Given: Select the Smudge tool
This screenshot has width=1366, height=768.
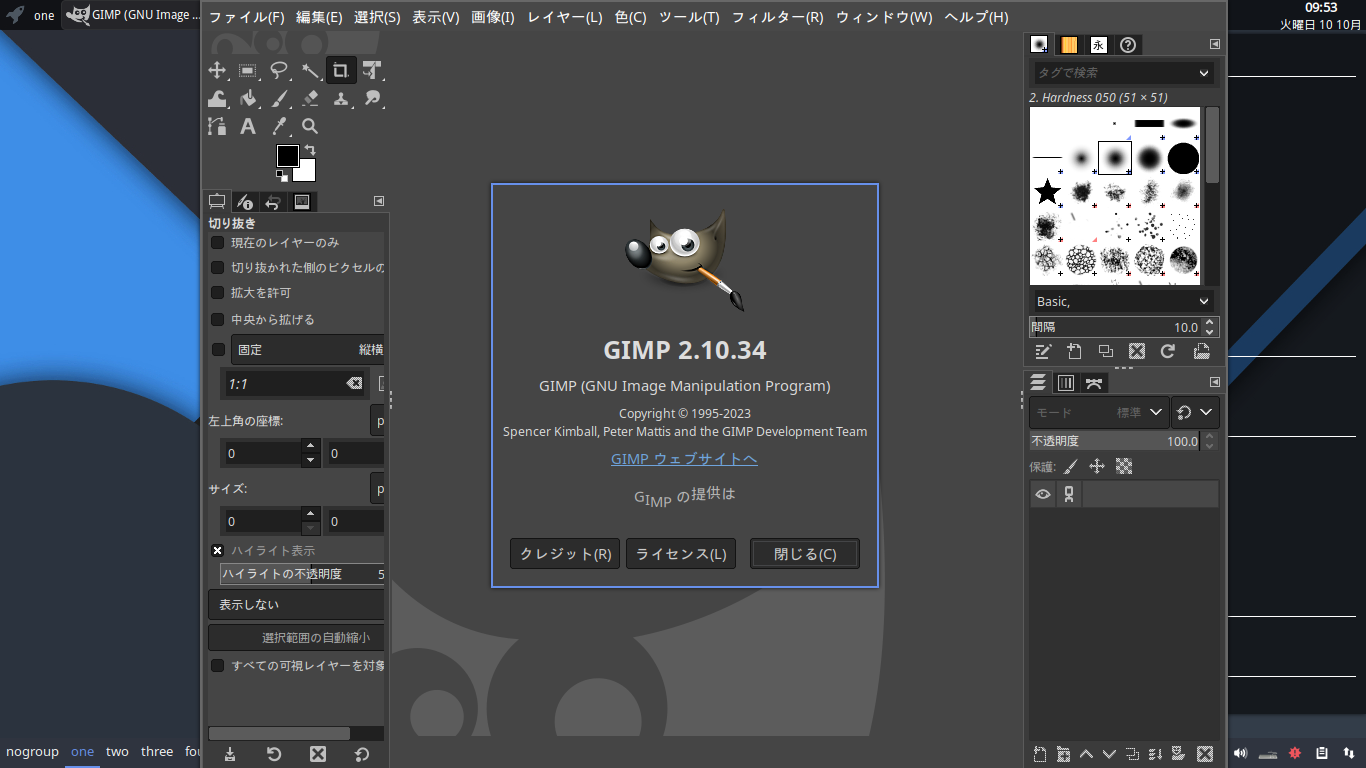Looking at the screenshot, I should click(x=372, y=98).
